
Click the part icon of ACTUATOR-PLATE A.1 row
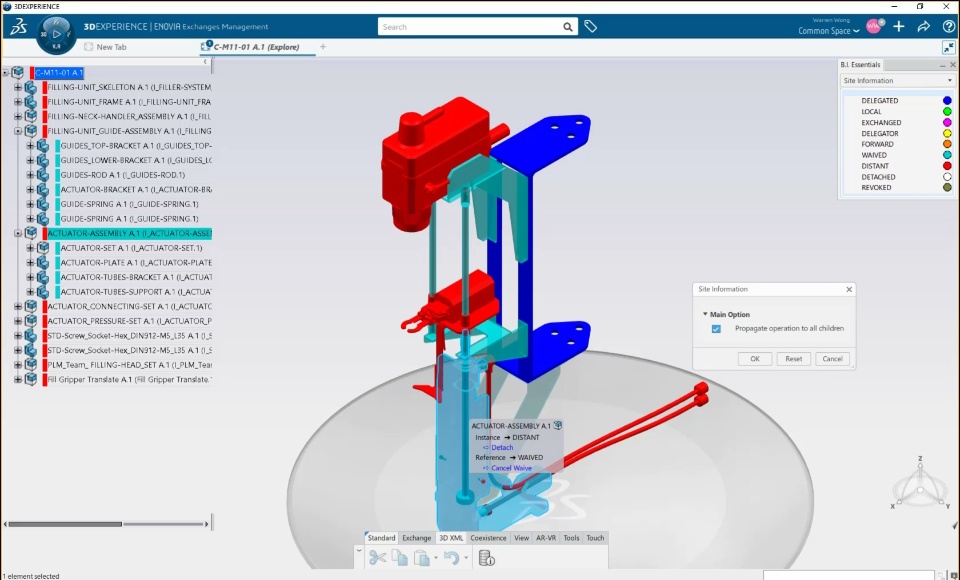(x=43, y=262)
